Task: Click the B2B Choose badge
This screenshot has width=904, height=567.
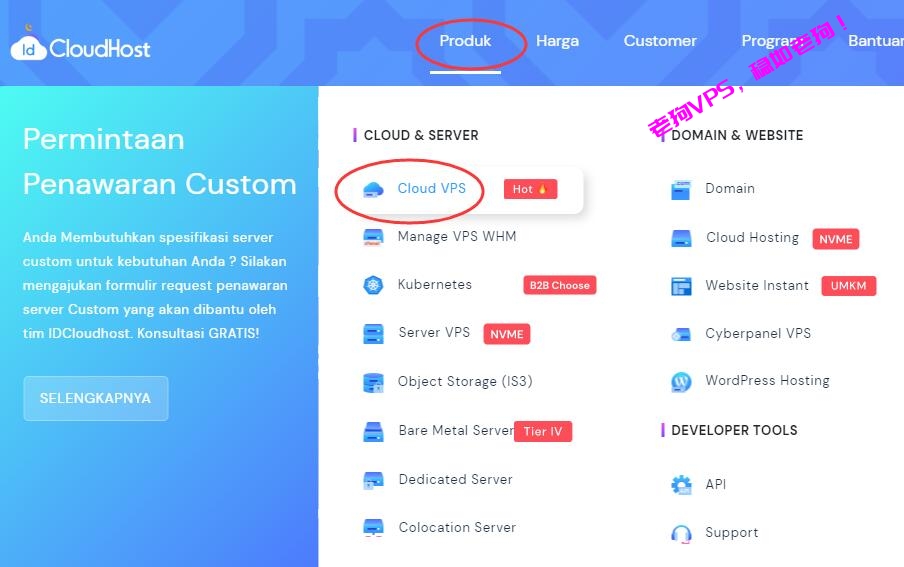Action: pyautogui.click(x=560, y=286)
